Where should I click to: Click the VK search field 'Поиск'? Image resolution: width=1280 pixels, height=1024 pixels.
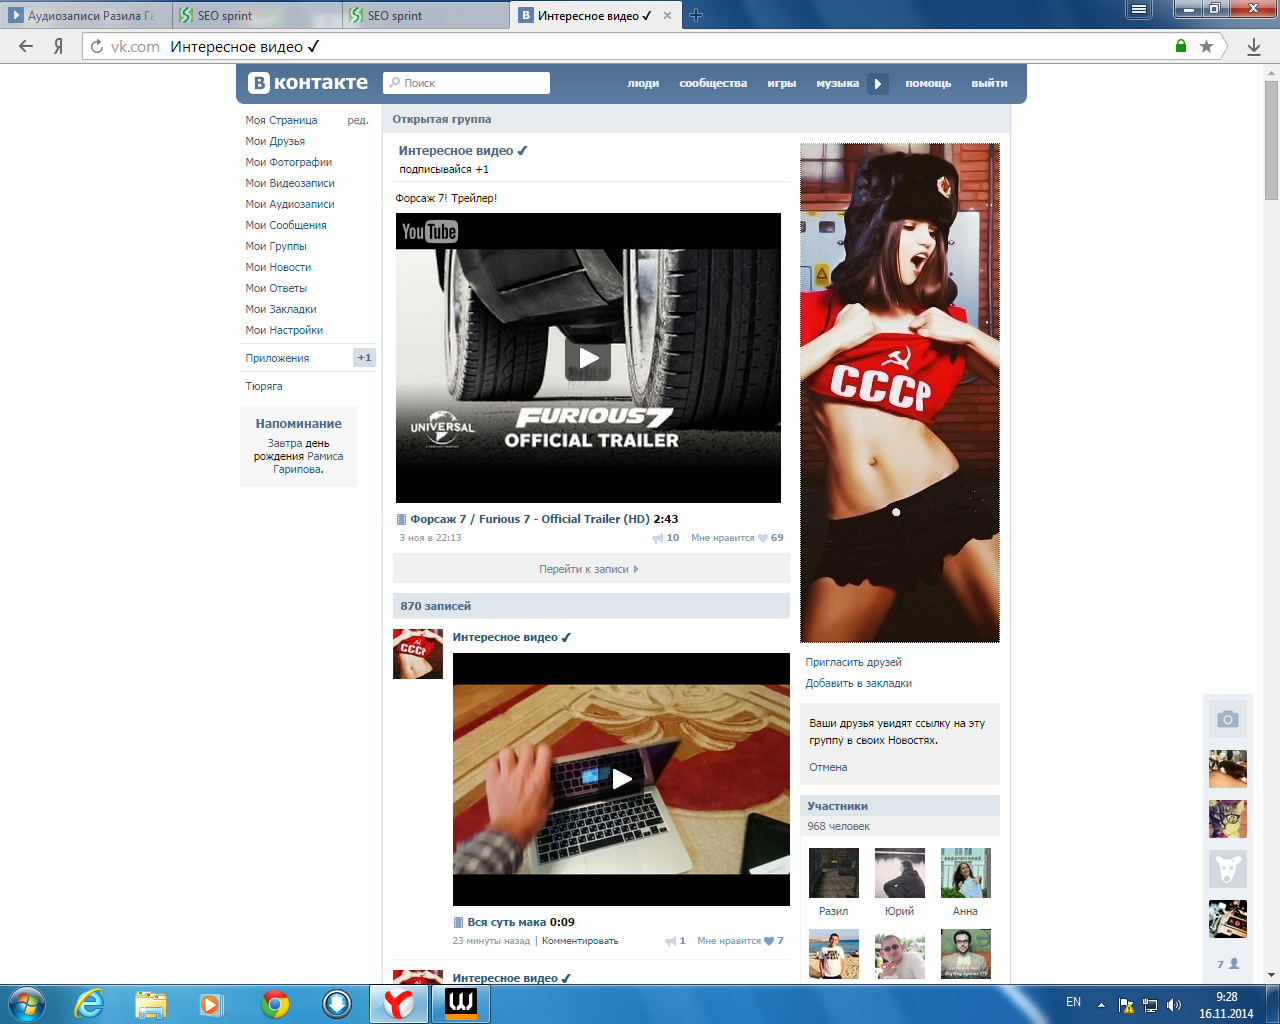coord(466,83)
